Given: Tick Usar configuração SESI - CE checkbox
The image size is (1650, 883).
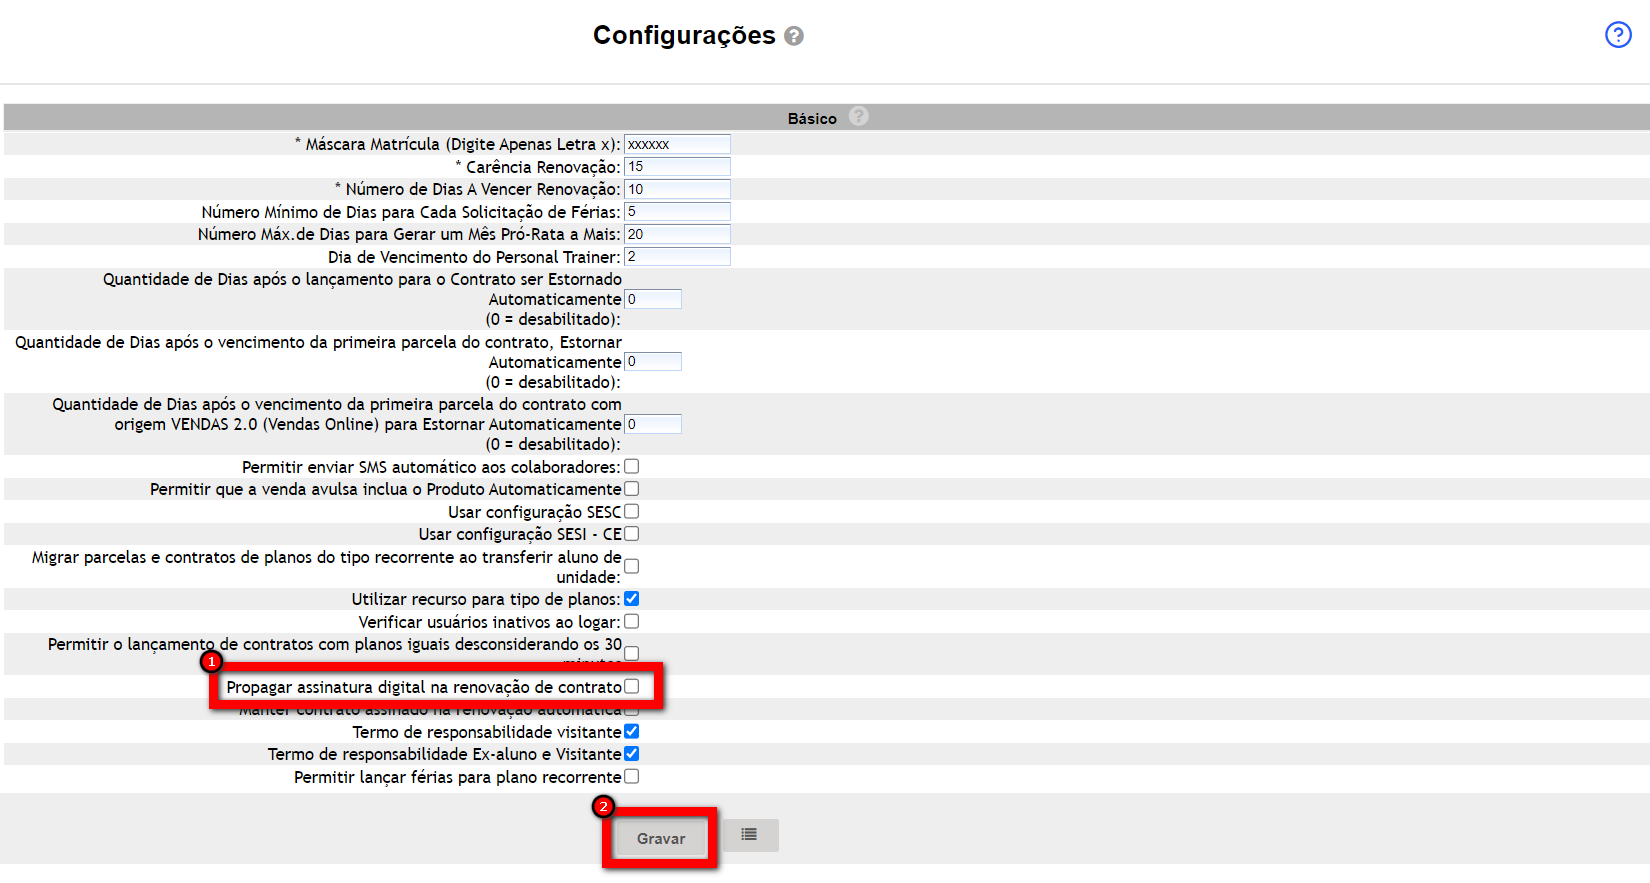Looking at the screenshot, I should (x=632, y=534).
